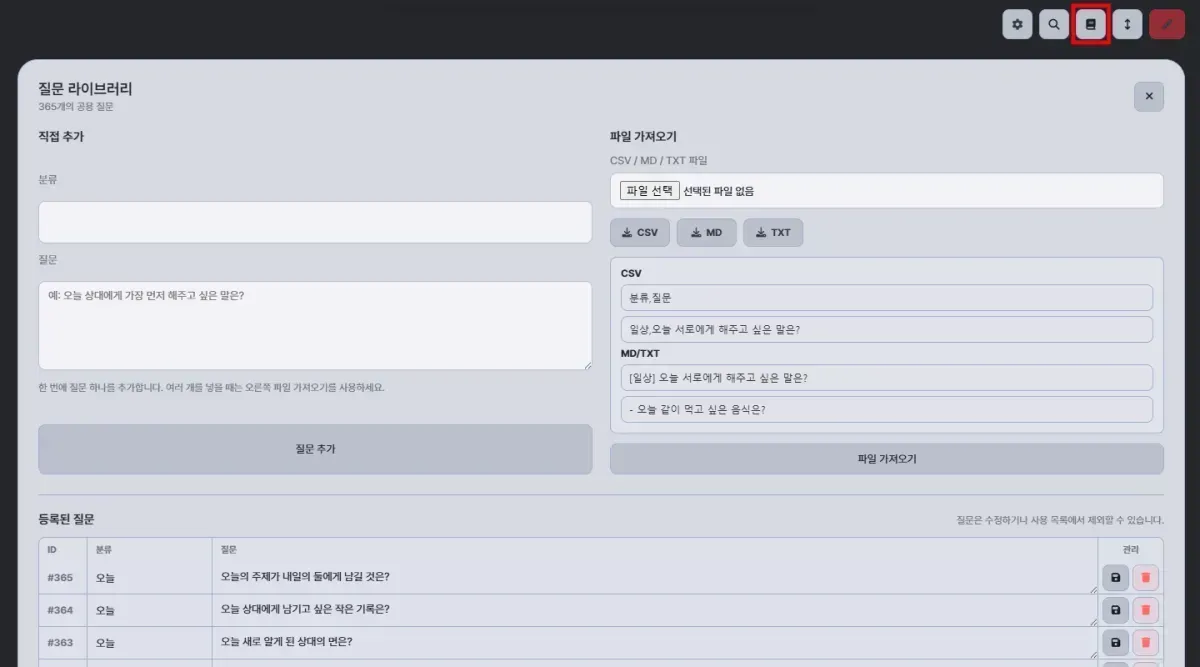Click the 오늘 category cell in row #364
The width and height of the screenshot is (1200, 667).
point(149,610)
